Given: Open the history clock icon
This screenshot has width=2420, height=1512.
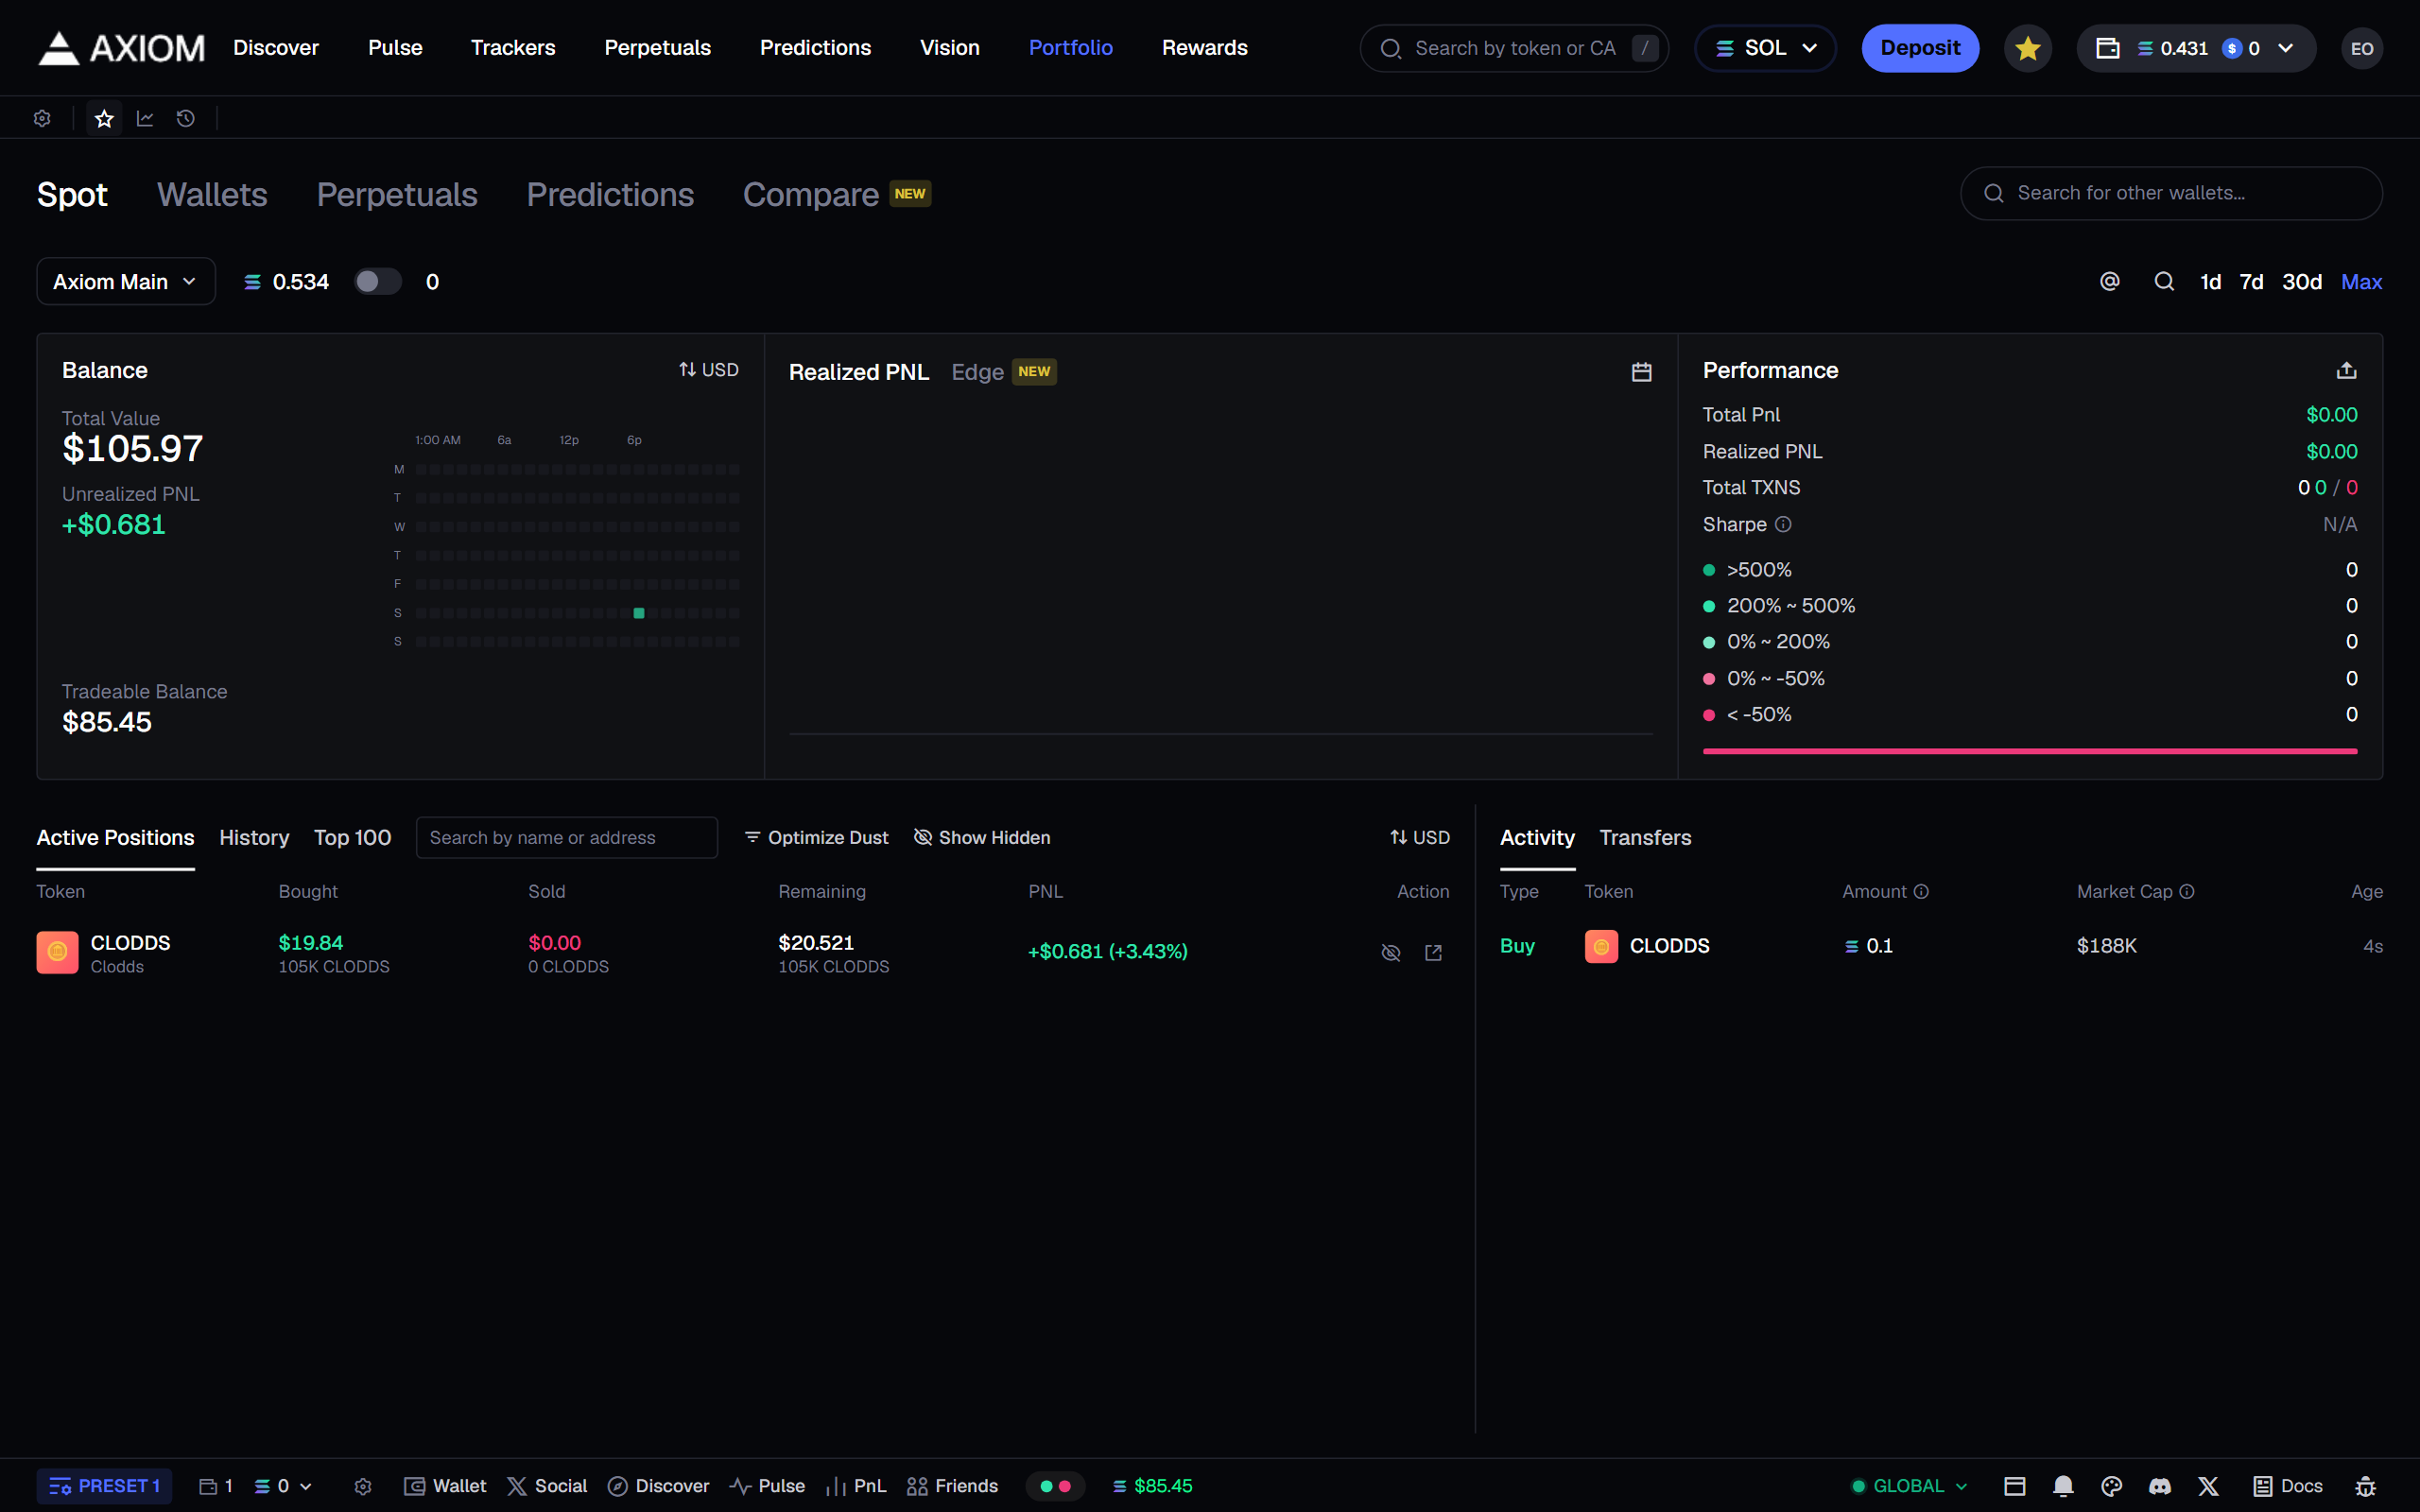Looking at the screenshot, I should pos(186,118).
